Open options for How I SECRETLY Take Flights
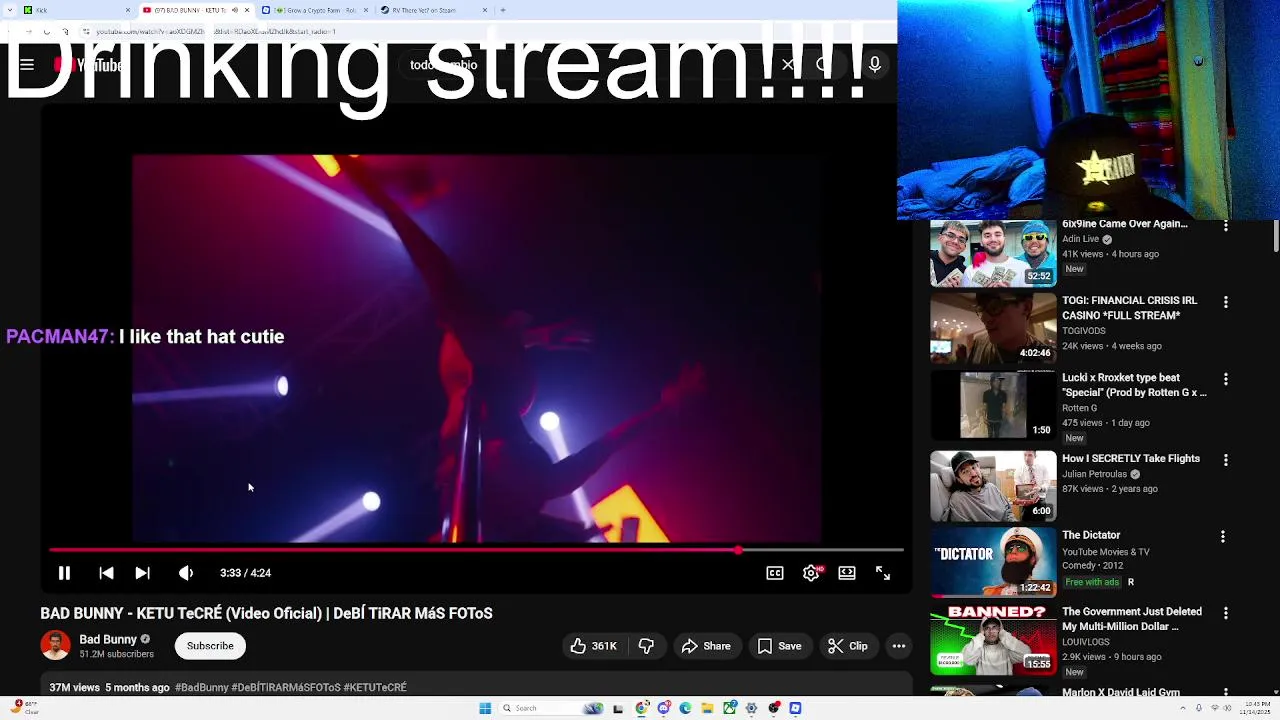 1226,460
